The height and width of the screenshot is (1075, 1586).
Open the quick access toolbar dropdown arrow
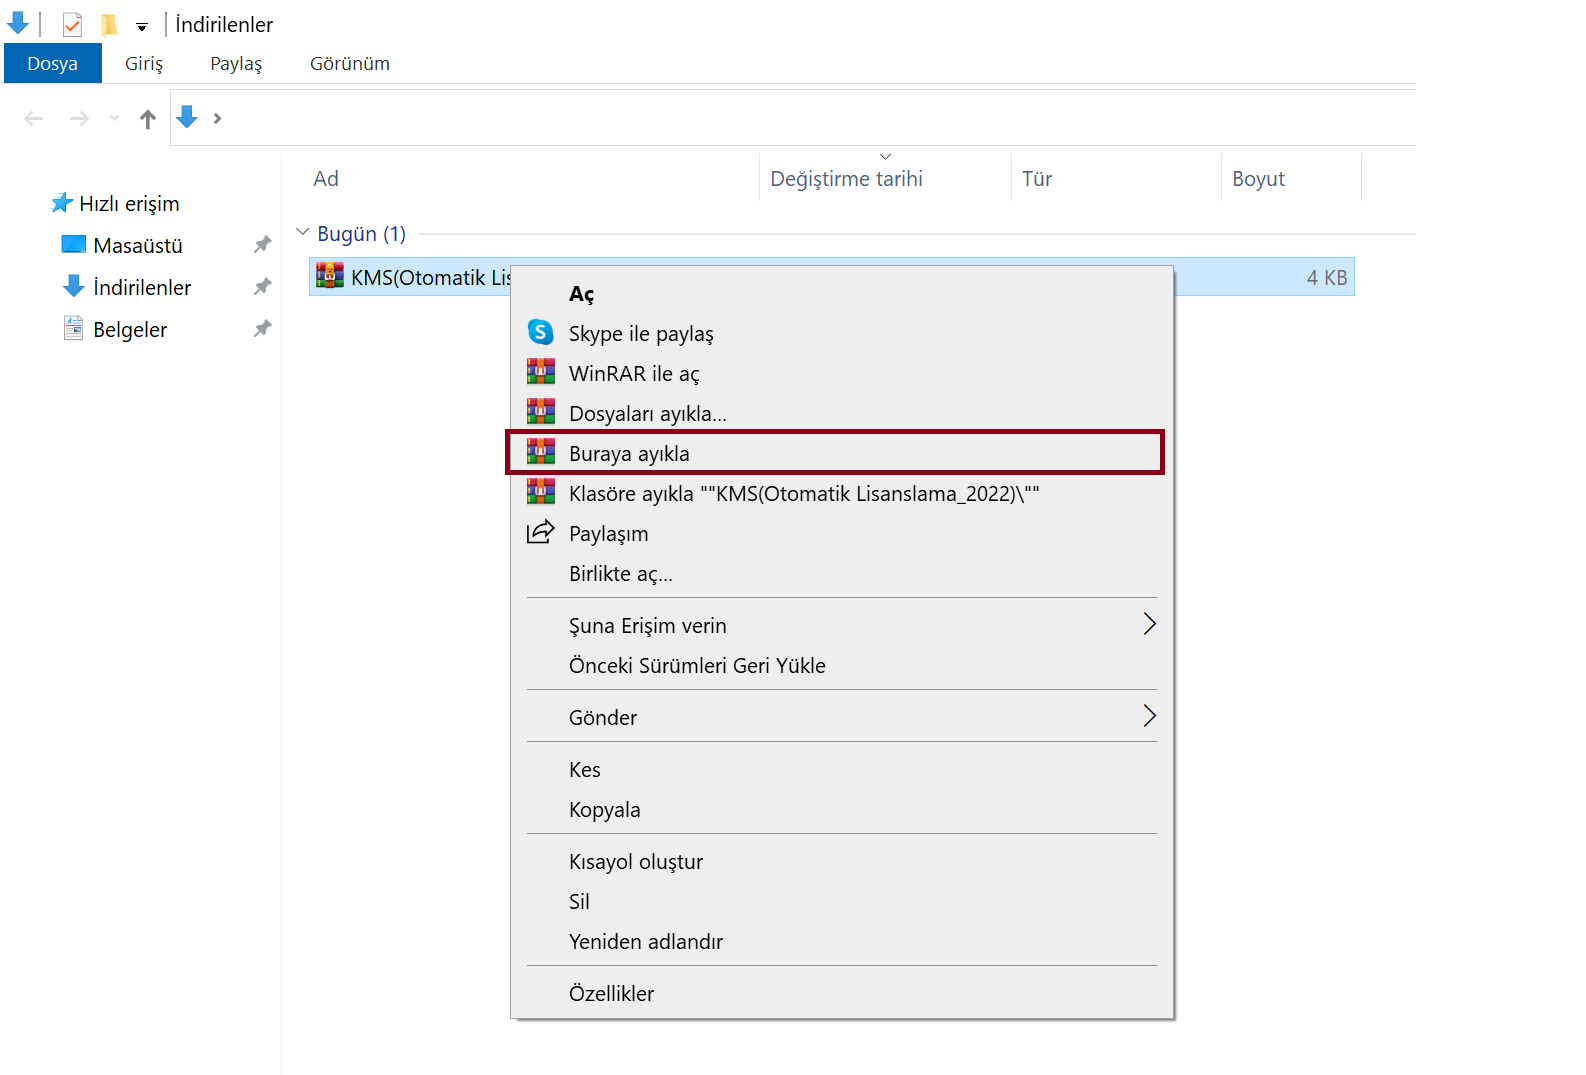(142, 27)
